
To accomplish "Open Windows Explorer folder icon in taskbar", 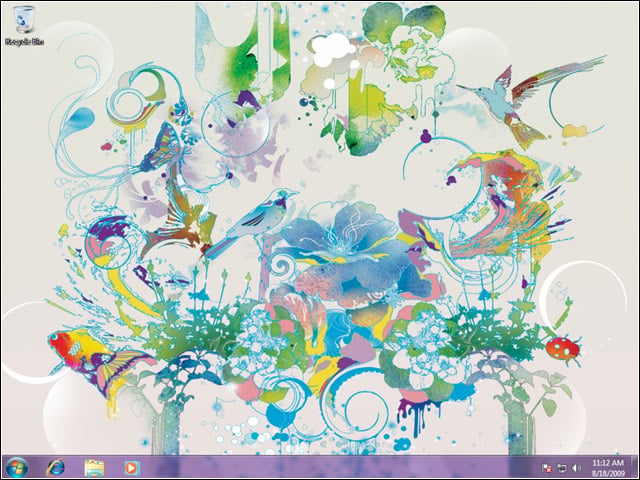I will coord(94,467).
